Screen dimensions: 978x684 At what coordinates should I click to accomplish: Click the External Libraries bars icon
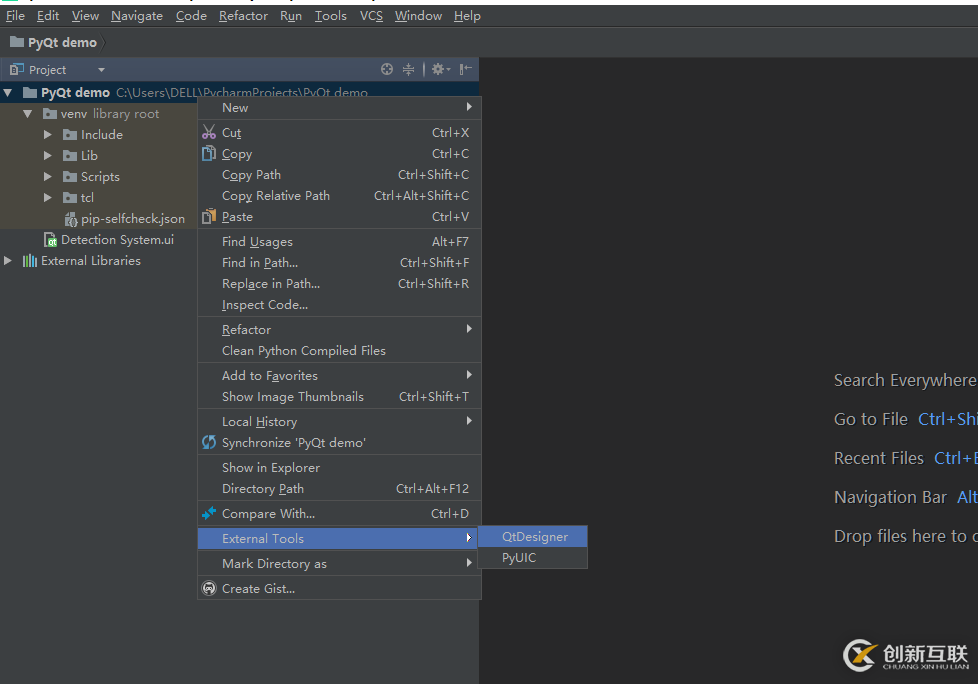pyautogui.click(x=30, y=261)
